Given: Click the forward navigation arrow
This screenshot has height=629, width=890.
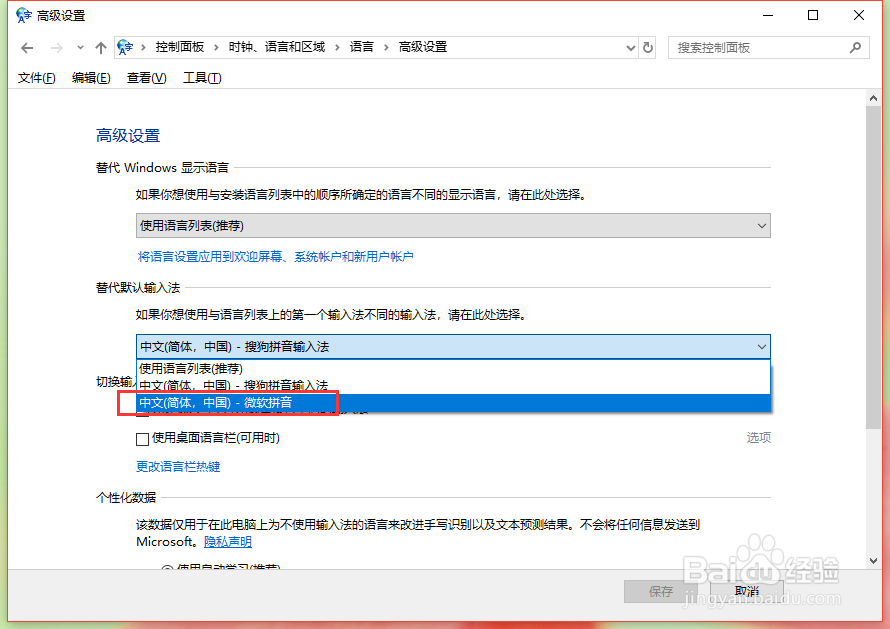Looking at the screenshot, I should [52, 47].
